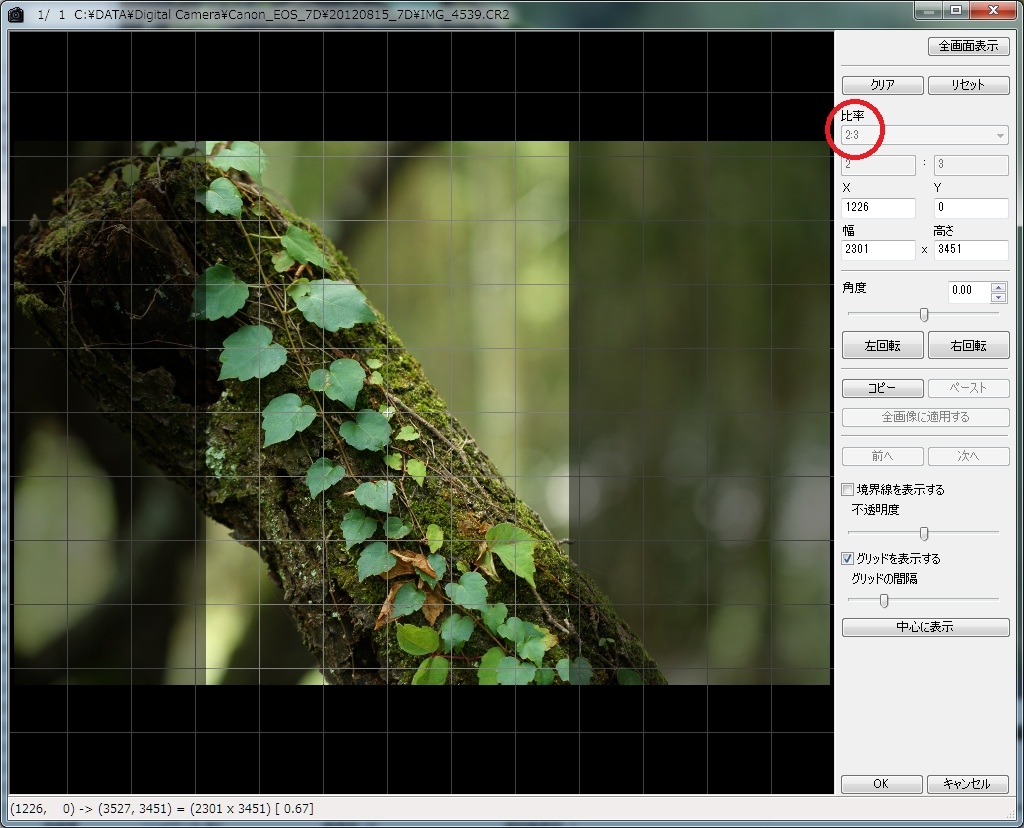Click the コピー button

(x=882, y=388)
